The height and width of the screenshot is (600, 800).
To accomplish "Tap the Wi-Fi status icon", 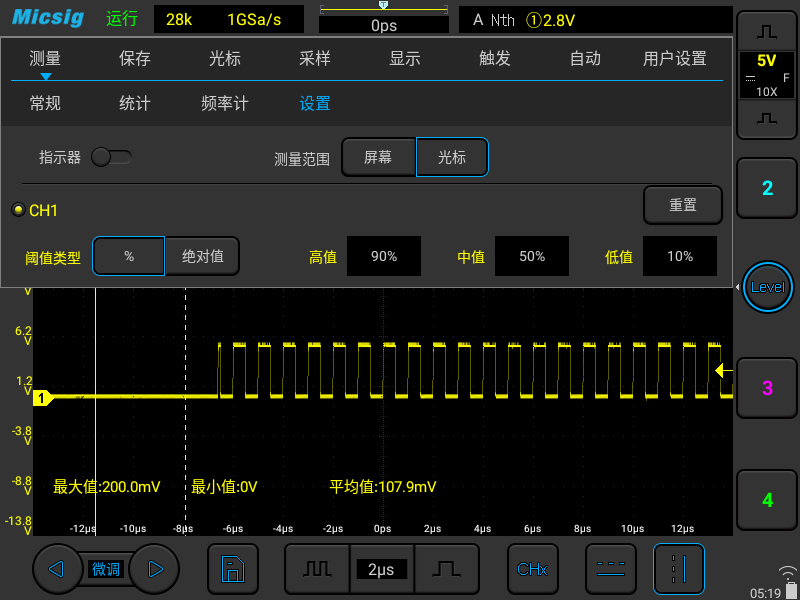I will [x=789, y=572].
